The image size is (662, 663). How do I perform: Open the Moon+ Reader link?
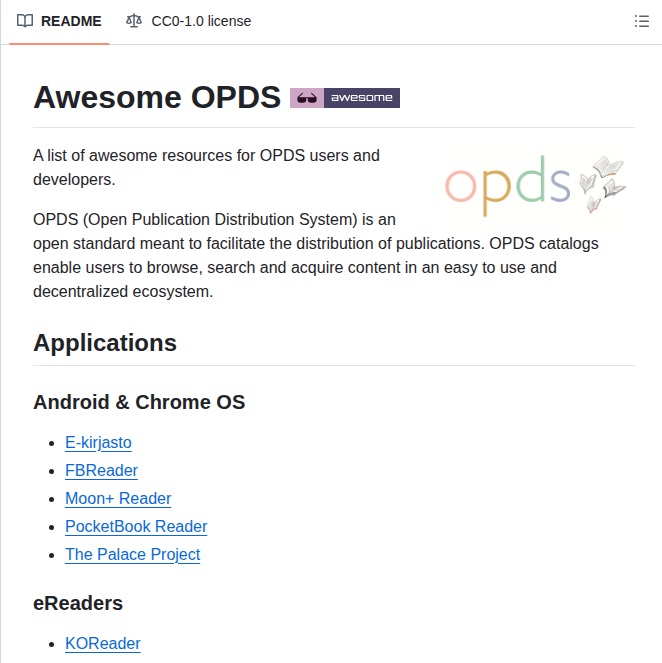coord(118,499)
